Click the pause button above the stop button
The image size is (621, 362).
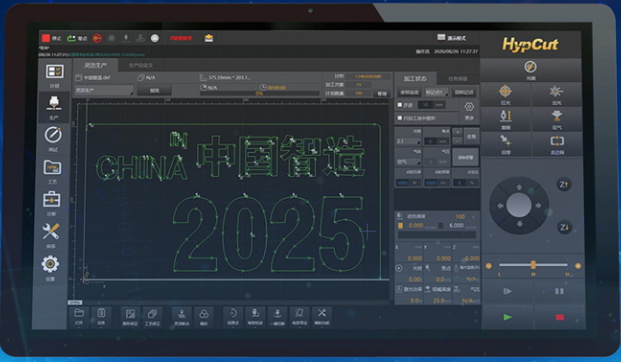[x=559, y=291]
